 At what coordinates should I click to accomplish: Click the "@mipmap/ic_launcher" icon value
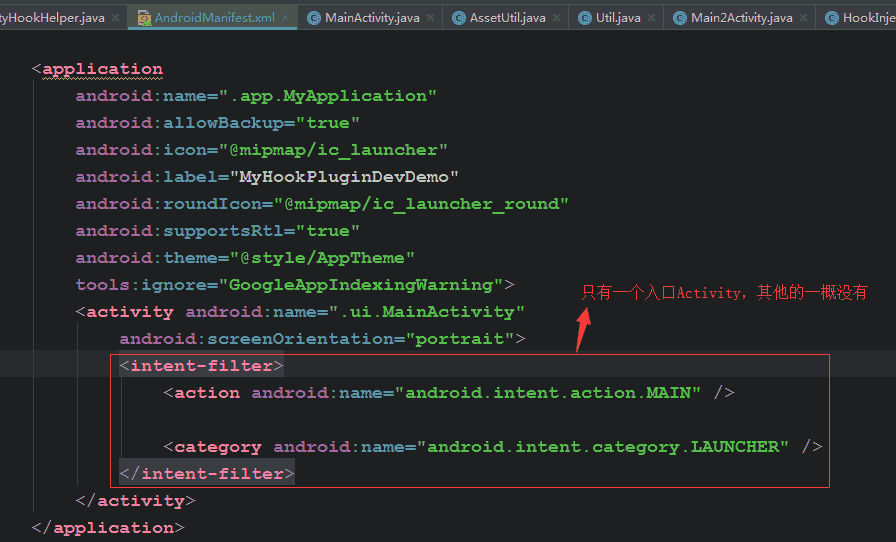[x=333, y=150]
